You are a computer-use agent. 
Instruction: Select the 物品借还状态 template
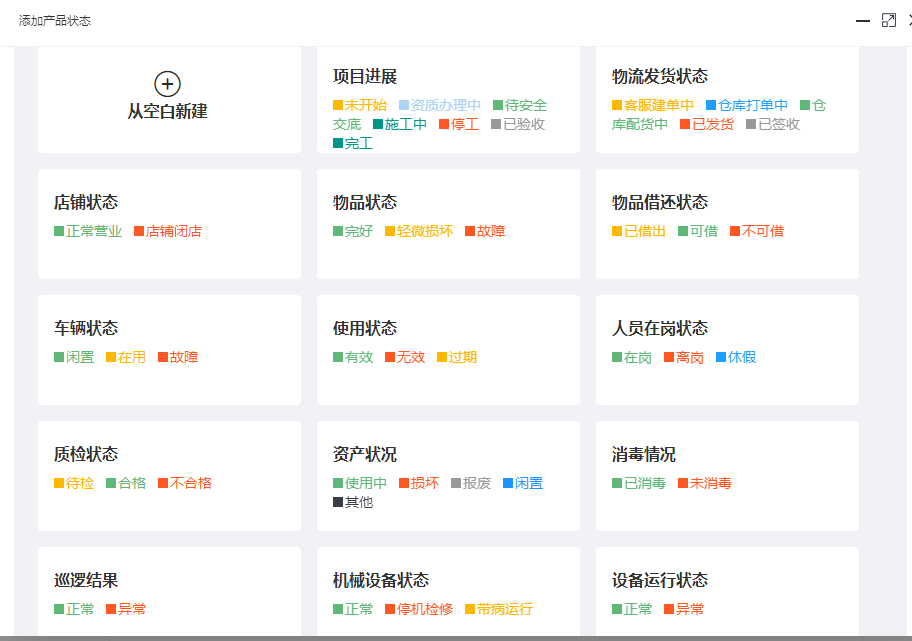[660, 203]
